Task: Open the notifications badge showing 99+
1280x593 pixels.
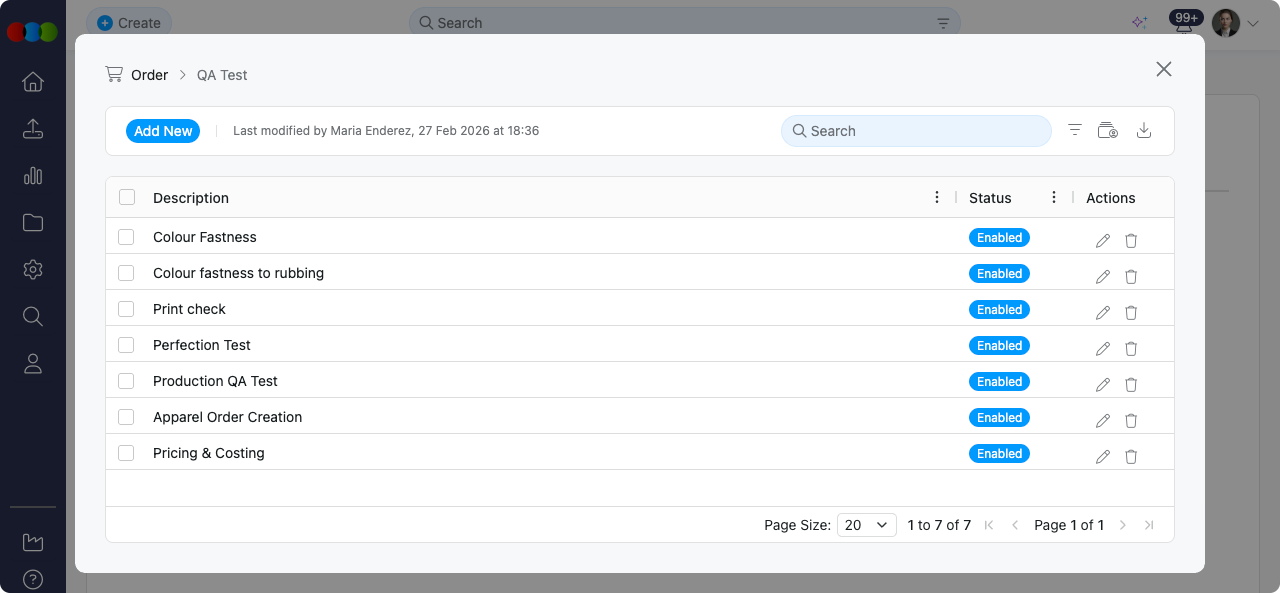Action: (1184, 17)
